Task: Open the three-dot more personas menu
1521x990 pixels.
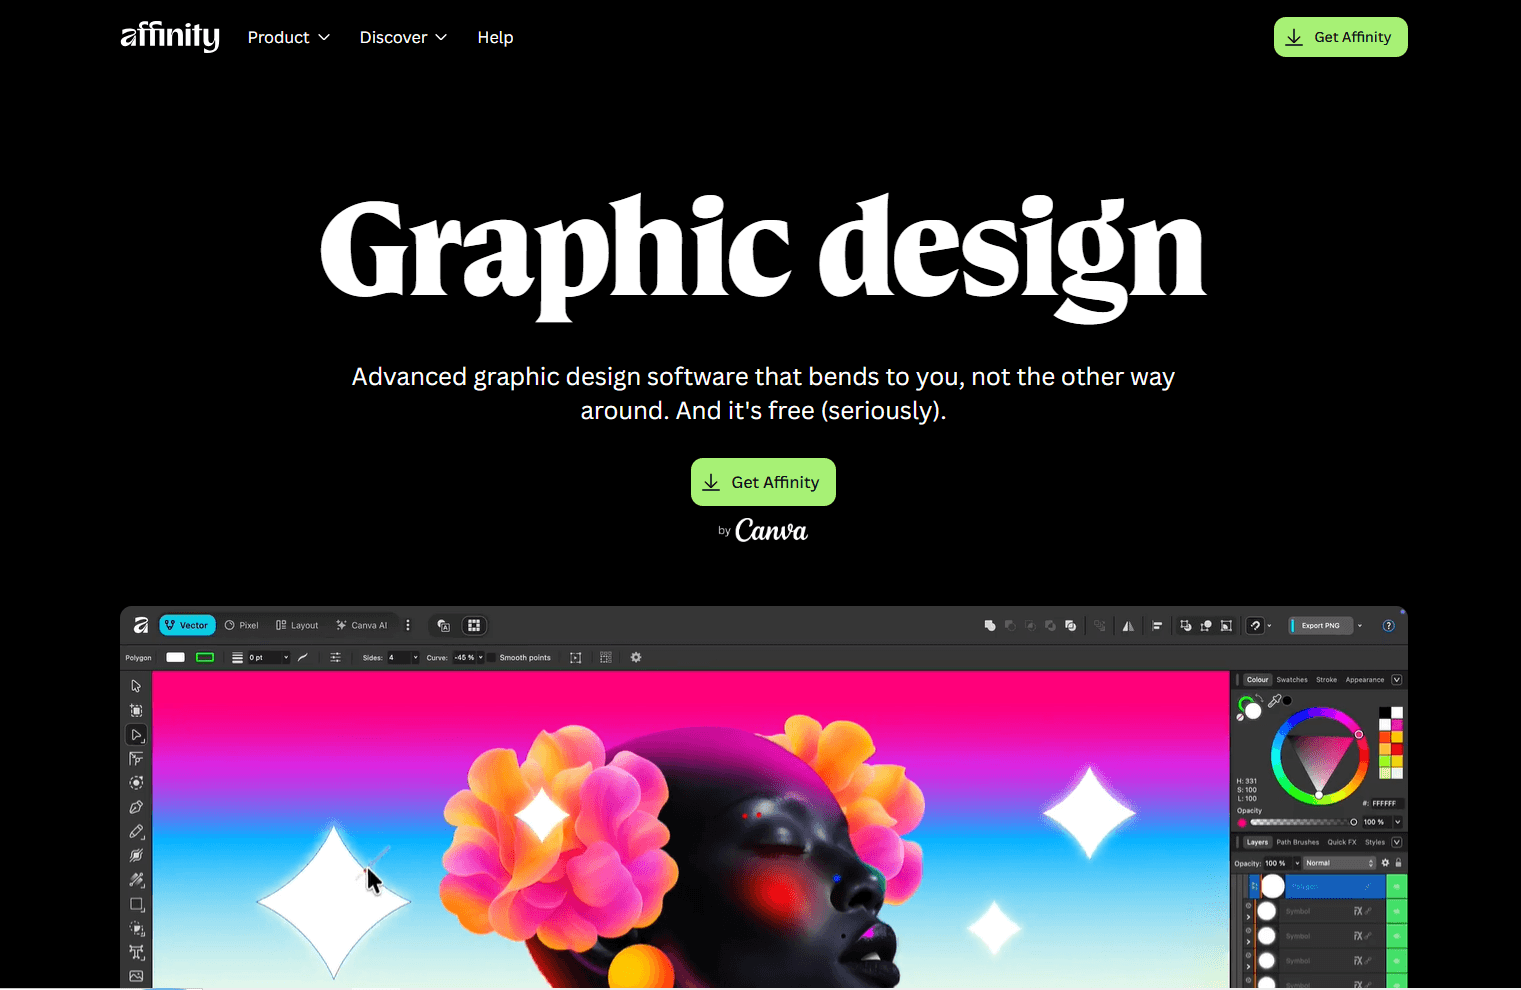Action: pyautogui.click(x=408, y=625)
